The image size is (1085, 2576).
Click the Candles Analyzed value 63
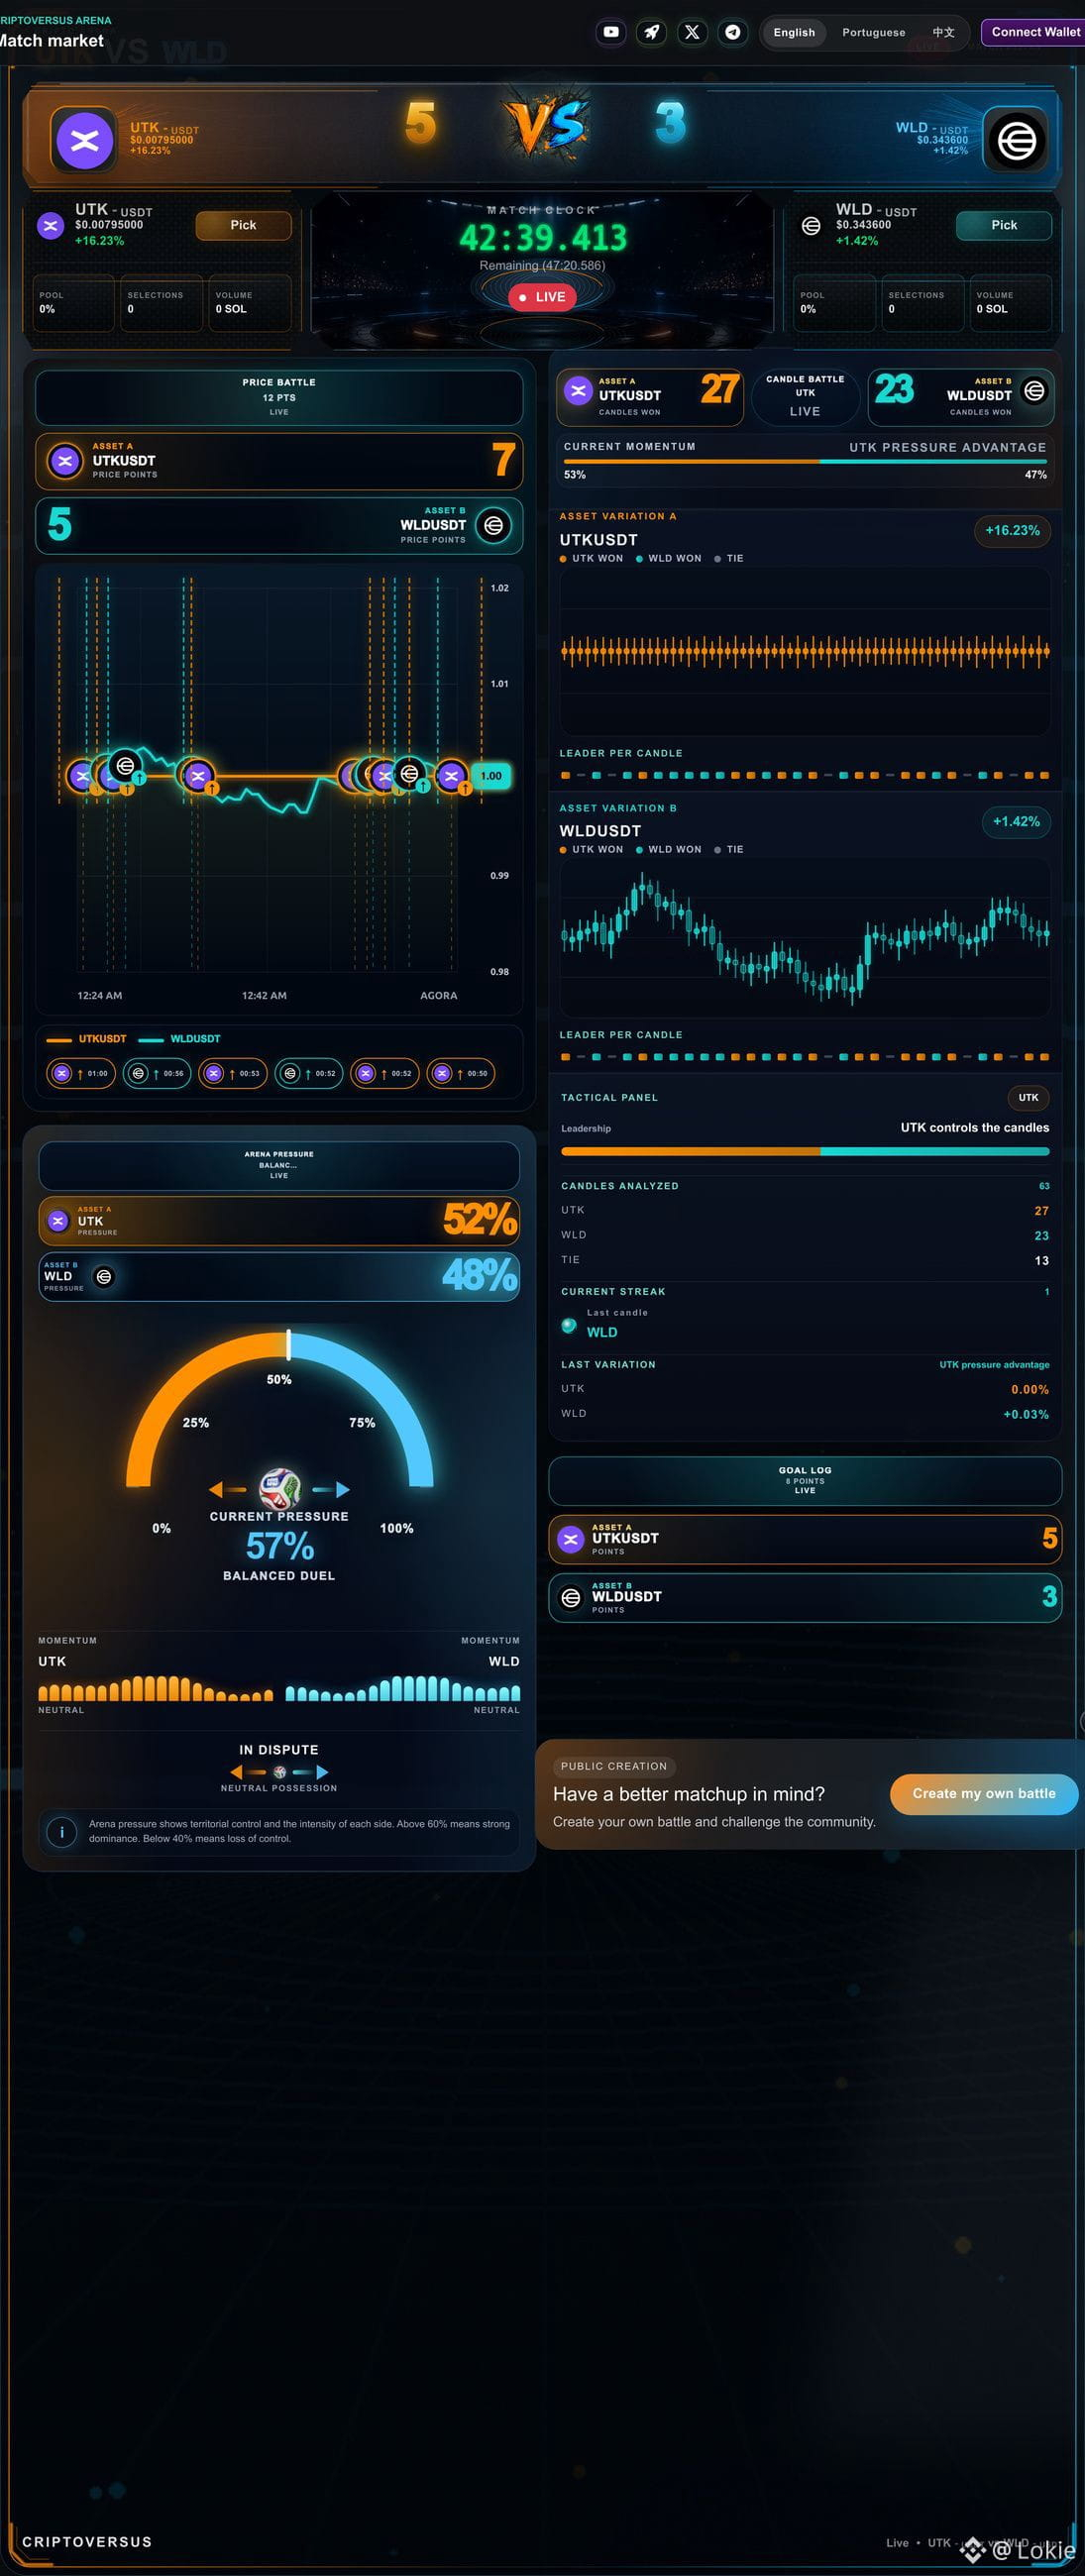(1044, 1186)
